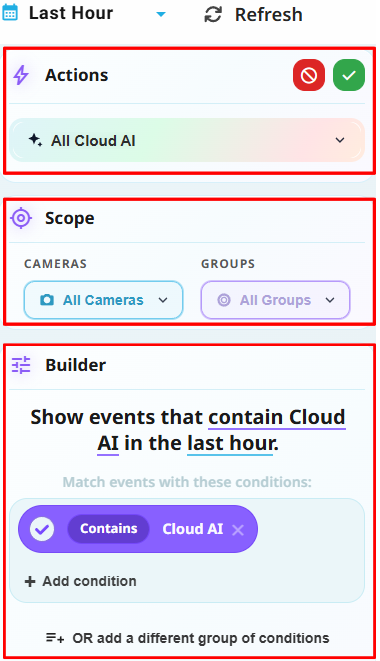
Task: Click the Scope target icon
Action: tap(21, 218)
